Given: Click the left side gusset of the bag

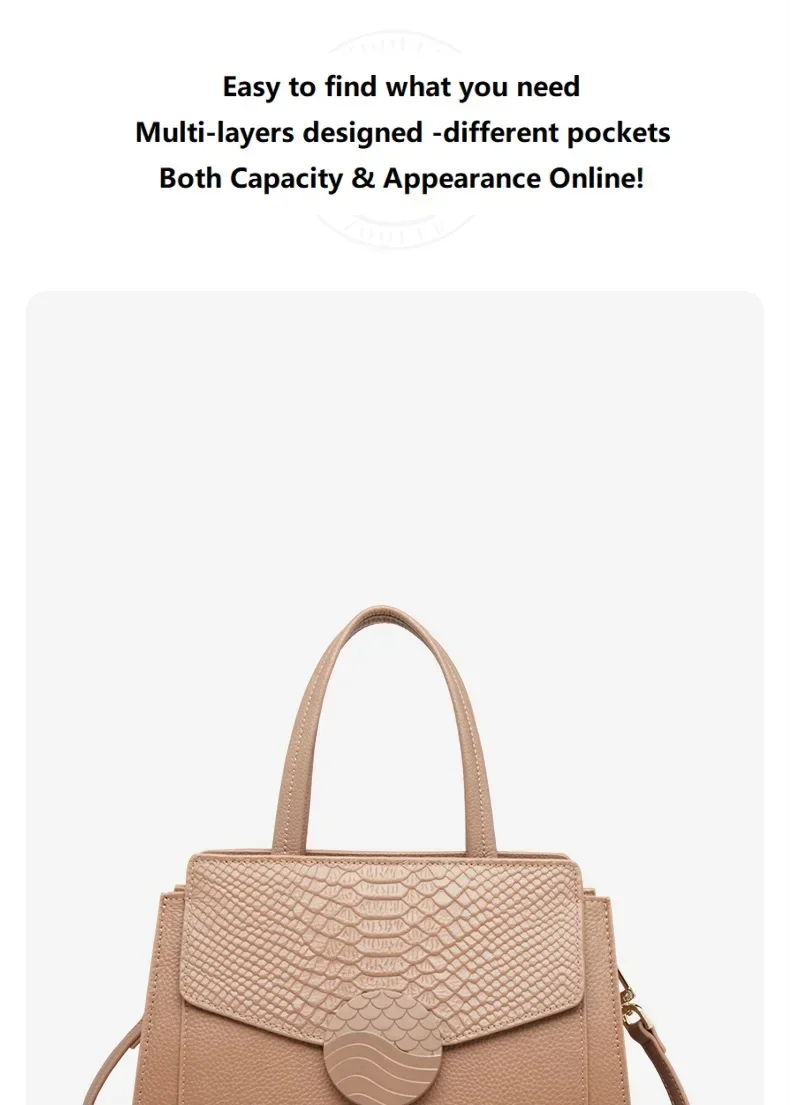Looking at the screenshot, I should [x=171, y=987].
